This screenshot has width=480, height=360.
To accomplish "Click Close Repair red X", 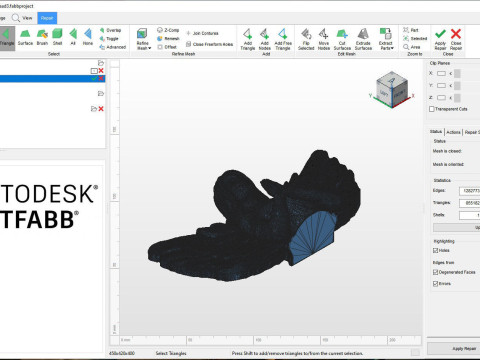I will [456, 39].
